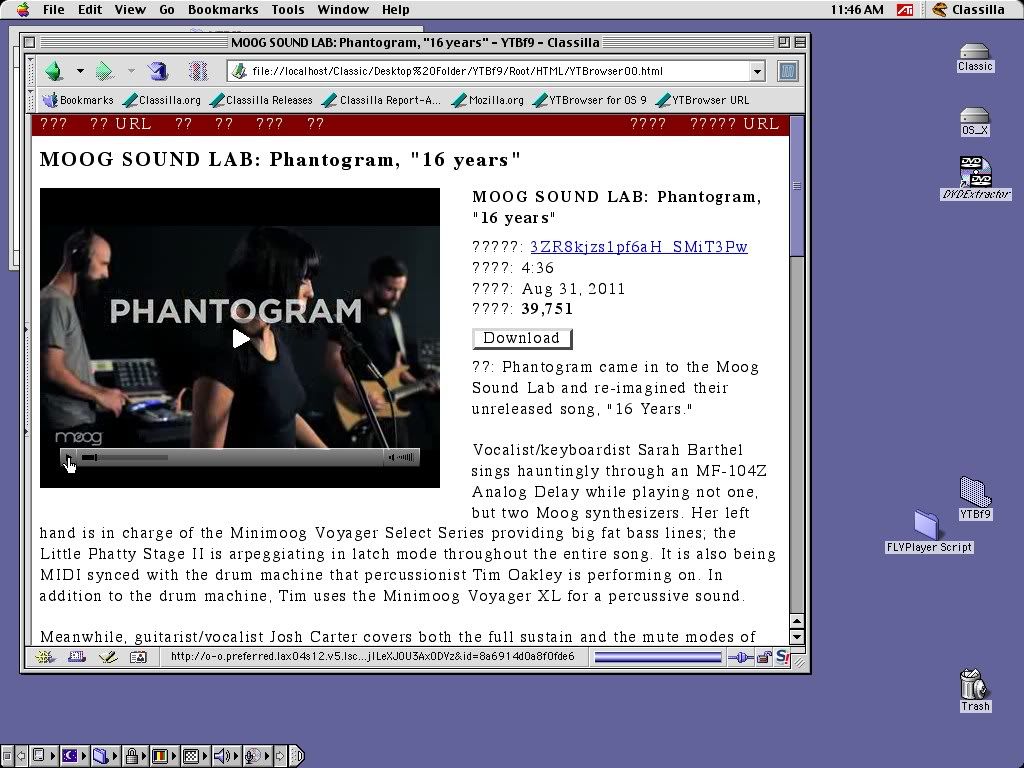
Task: Open Composer icon in status bar
Action: 108,657
